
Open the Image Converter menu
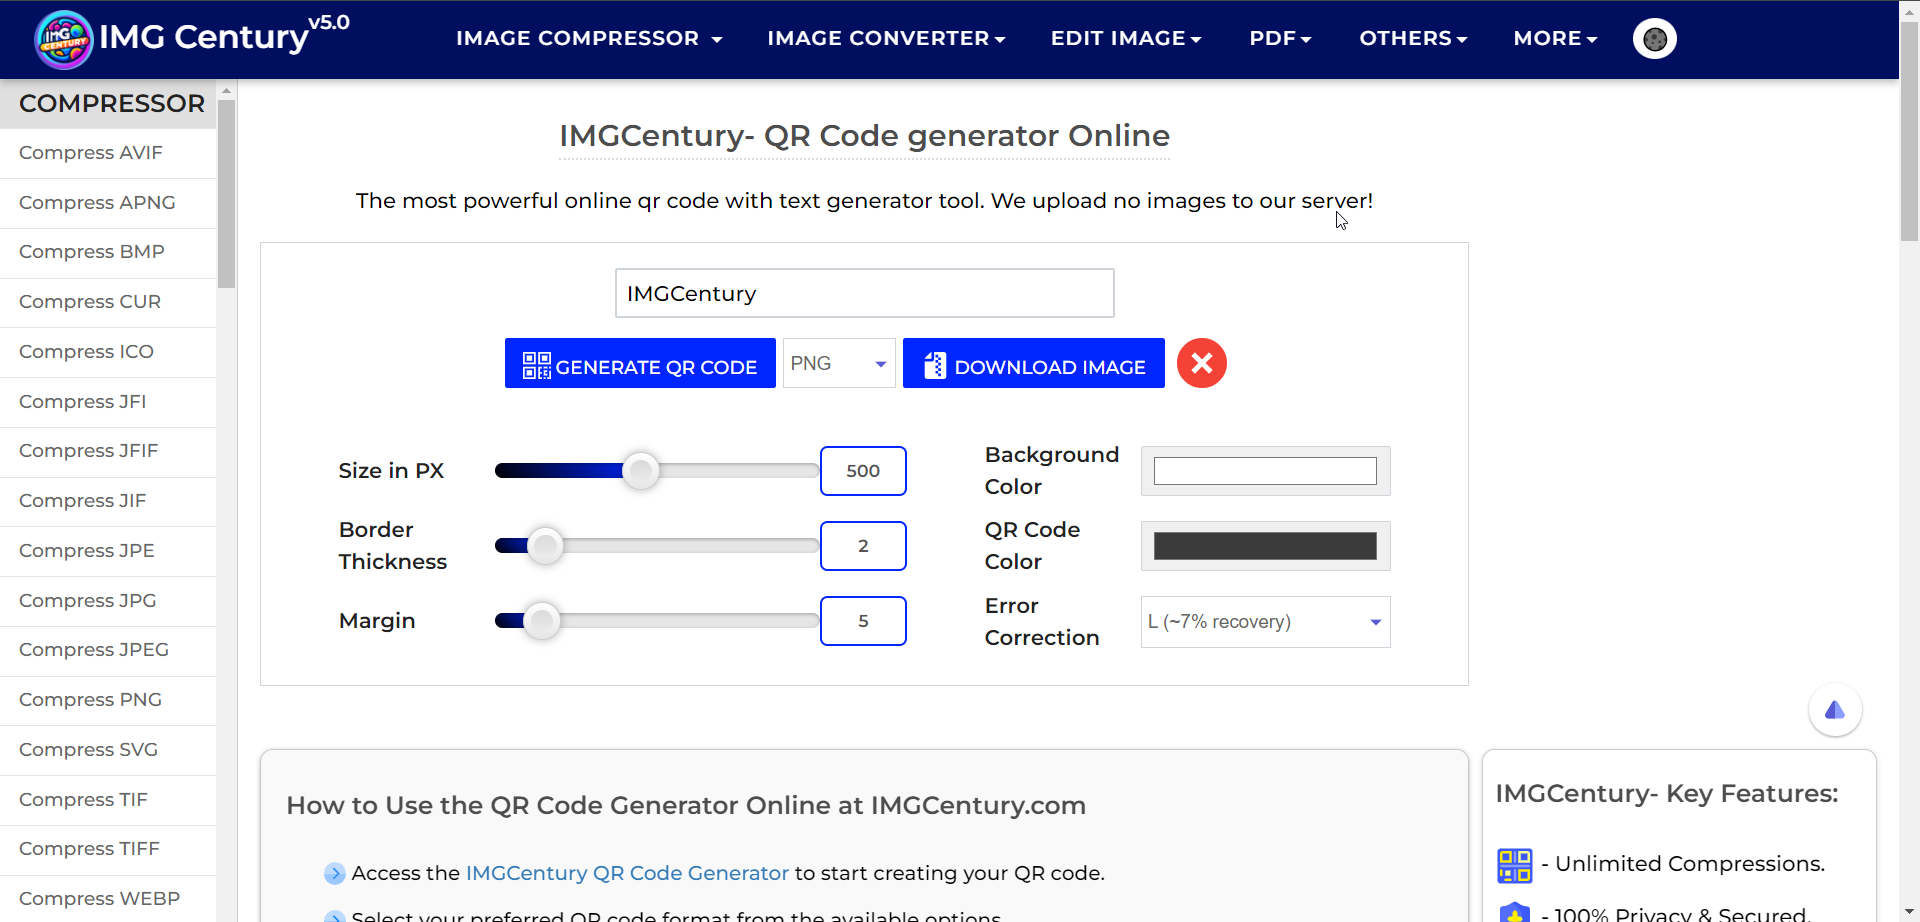[885, 39]
